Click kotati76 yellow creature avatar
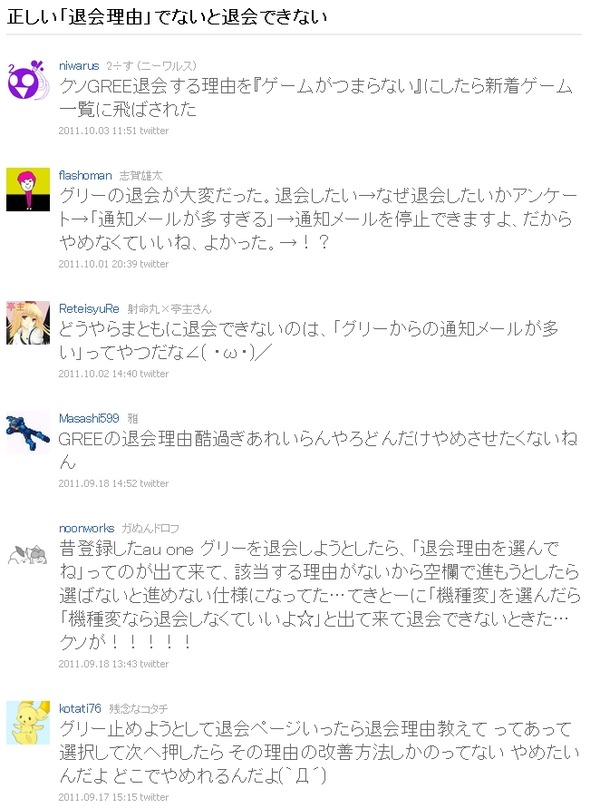 tap(28, 722)
